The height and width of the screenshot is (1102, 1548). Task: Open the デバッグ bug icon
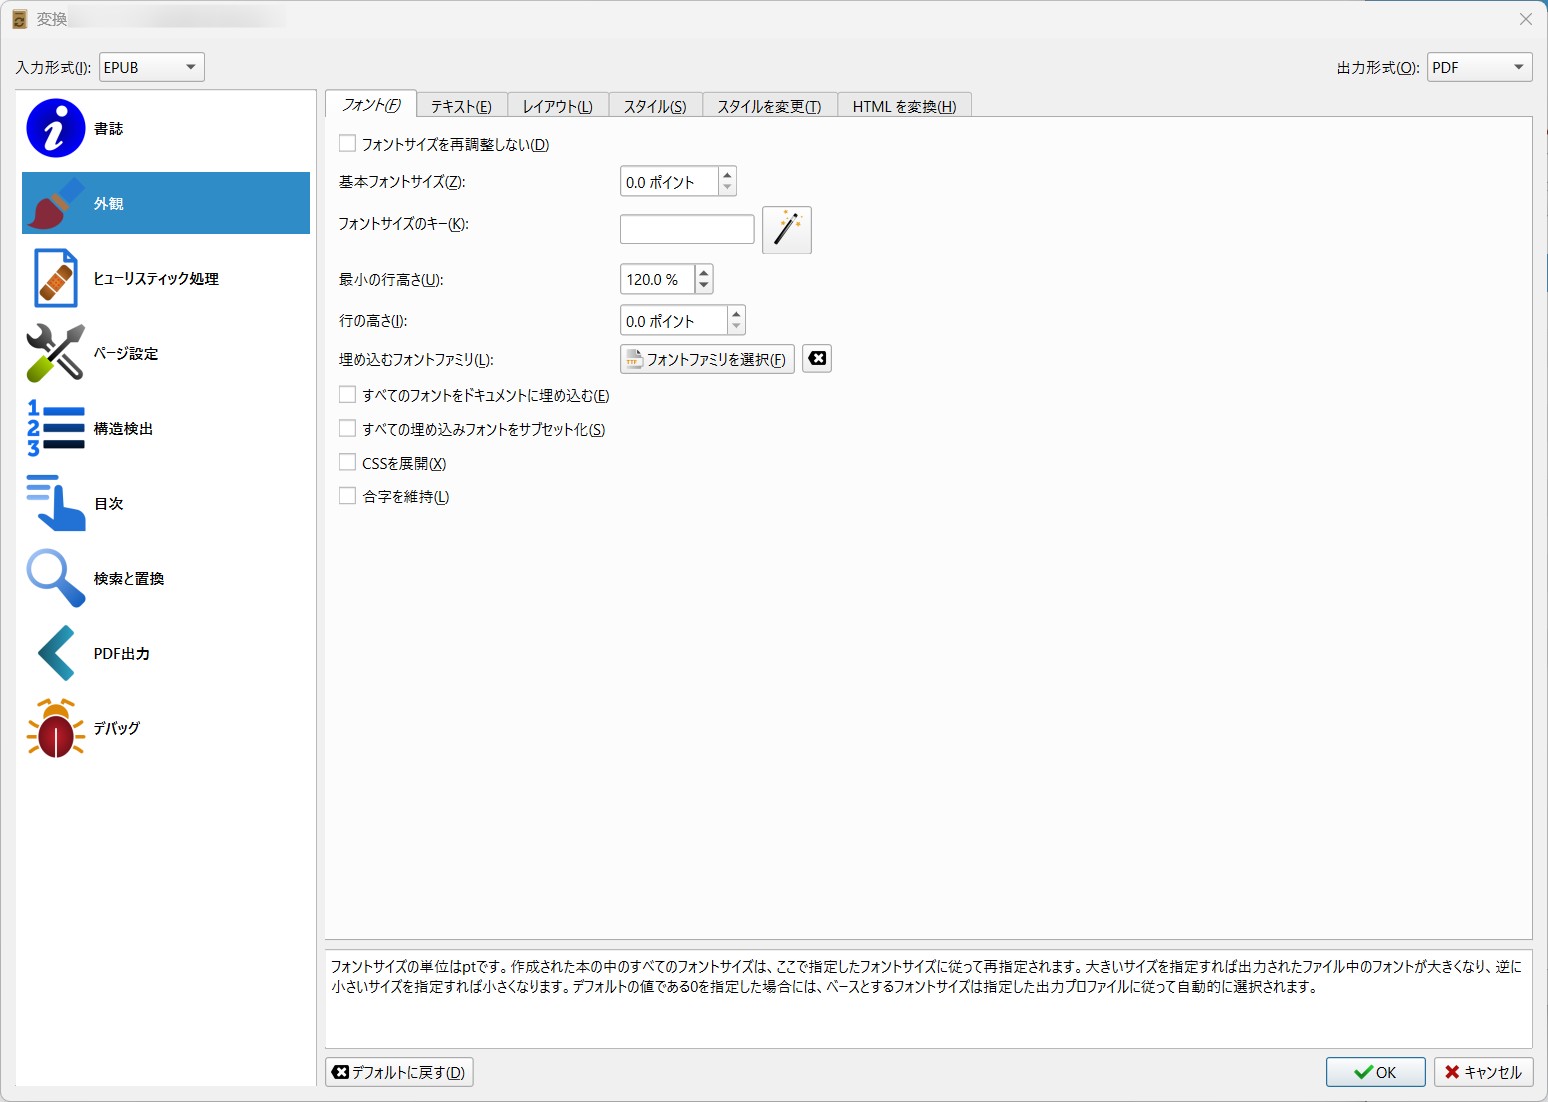(56, 728)
